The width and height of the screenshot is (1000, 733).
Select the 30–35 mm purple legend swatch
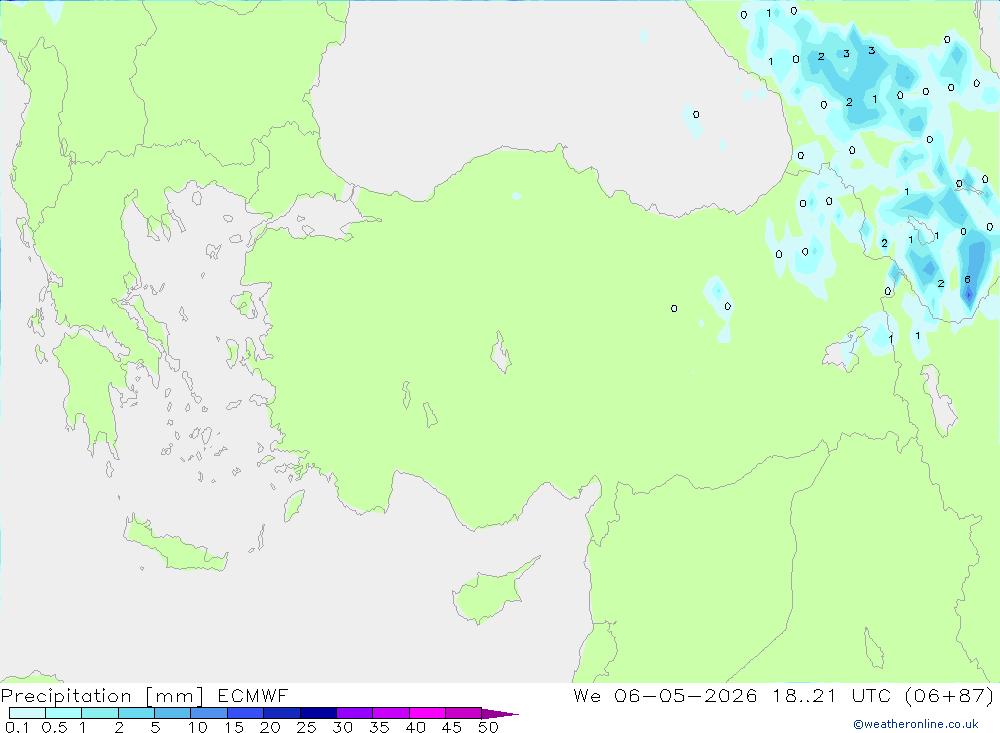(x=355, y=713)
